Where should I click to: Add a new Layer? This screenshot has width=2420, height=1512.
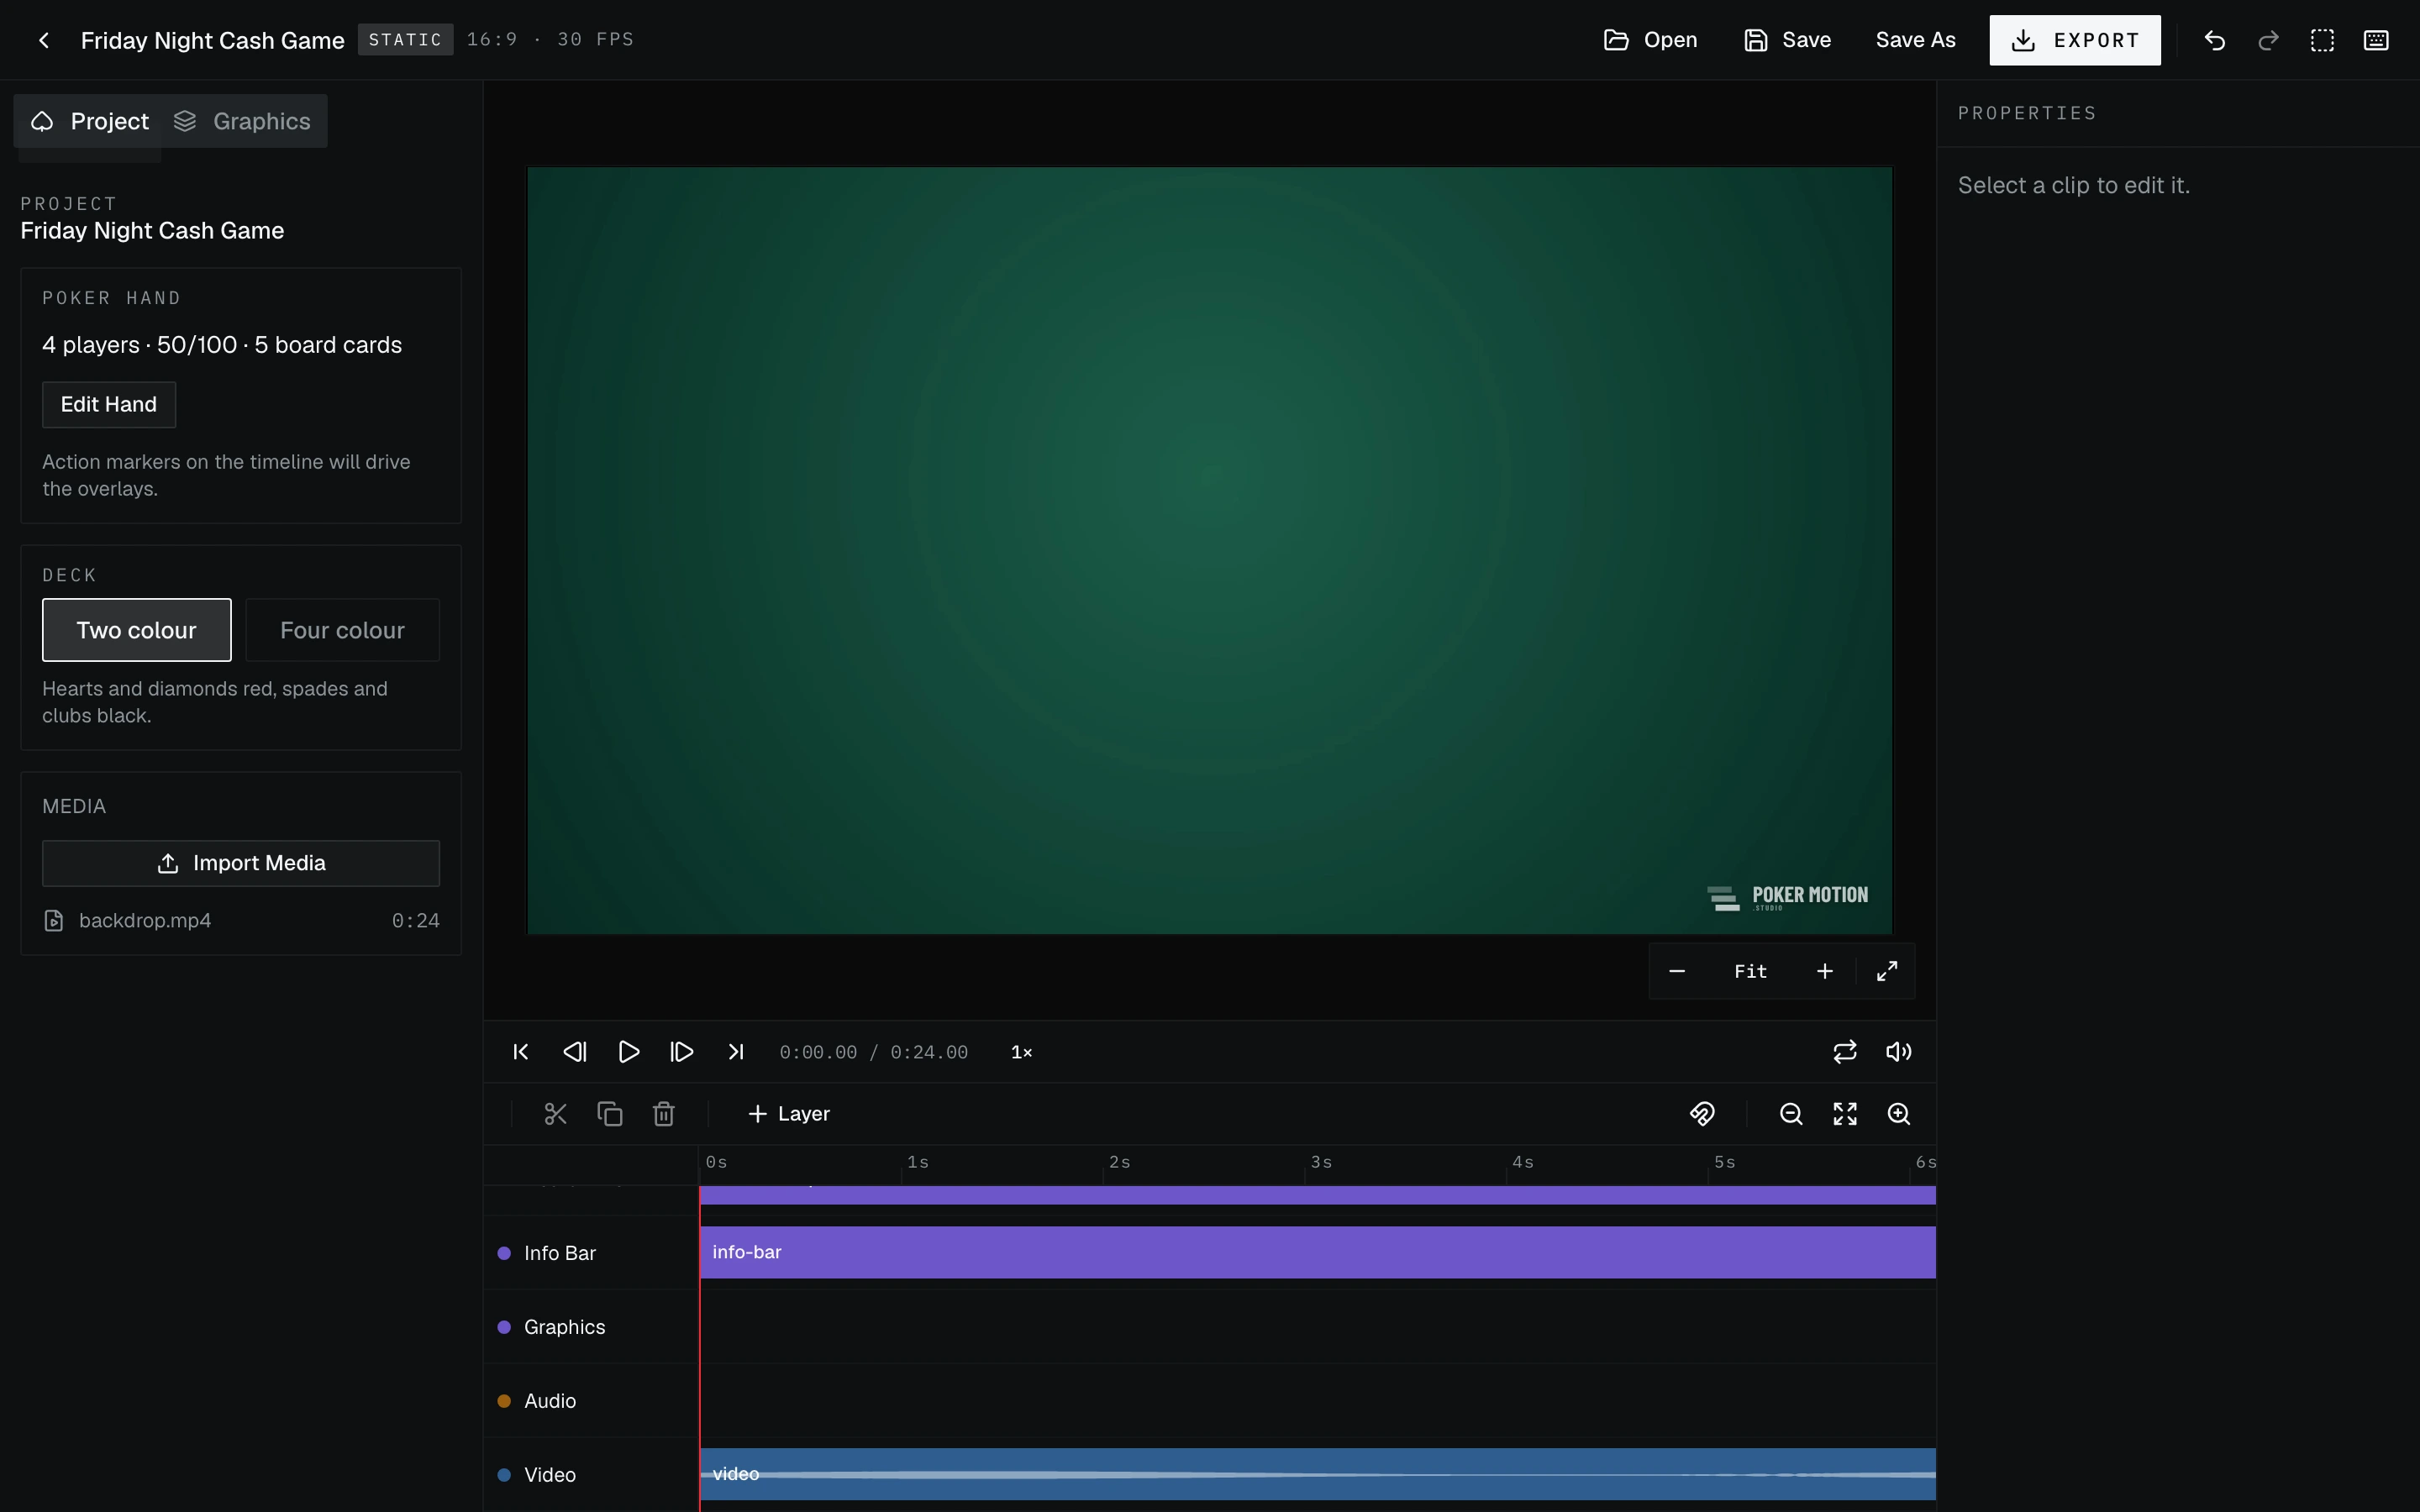[789, 1114]
